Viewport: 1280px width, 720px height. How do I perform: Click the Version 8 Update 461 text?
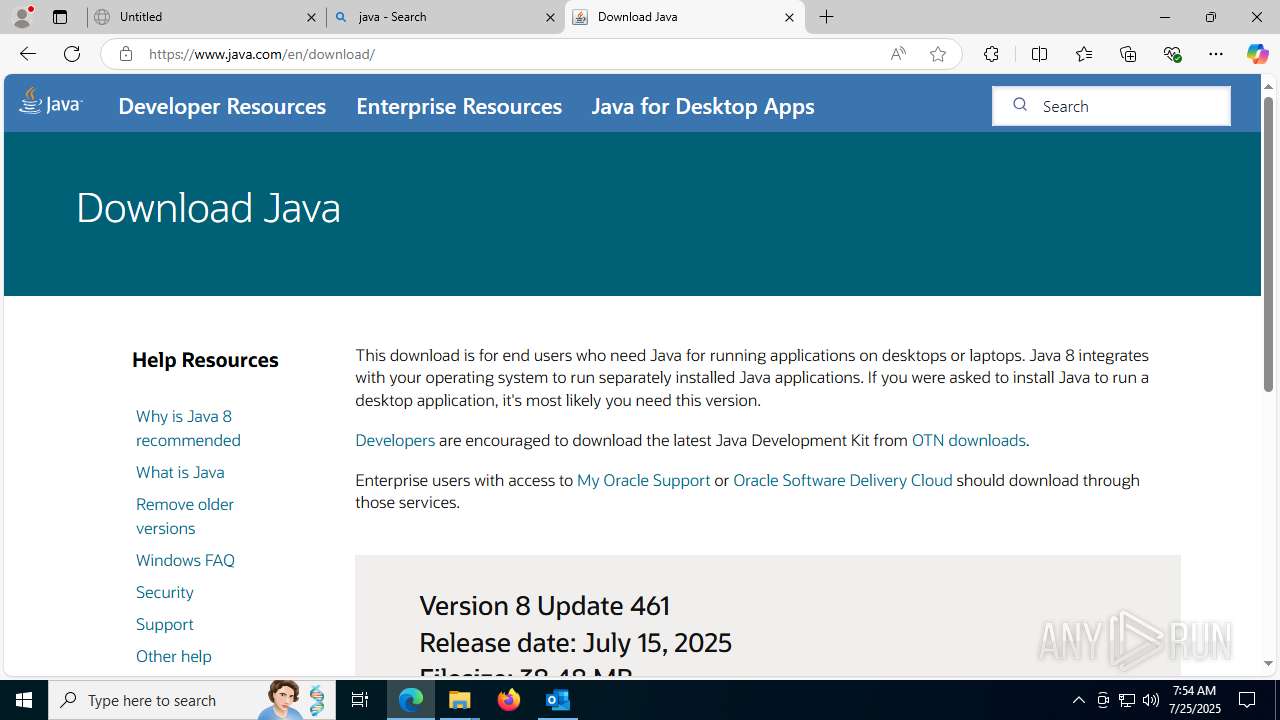click(544, 606)
